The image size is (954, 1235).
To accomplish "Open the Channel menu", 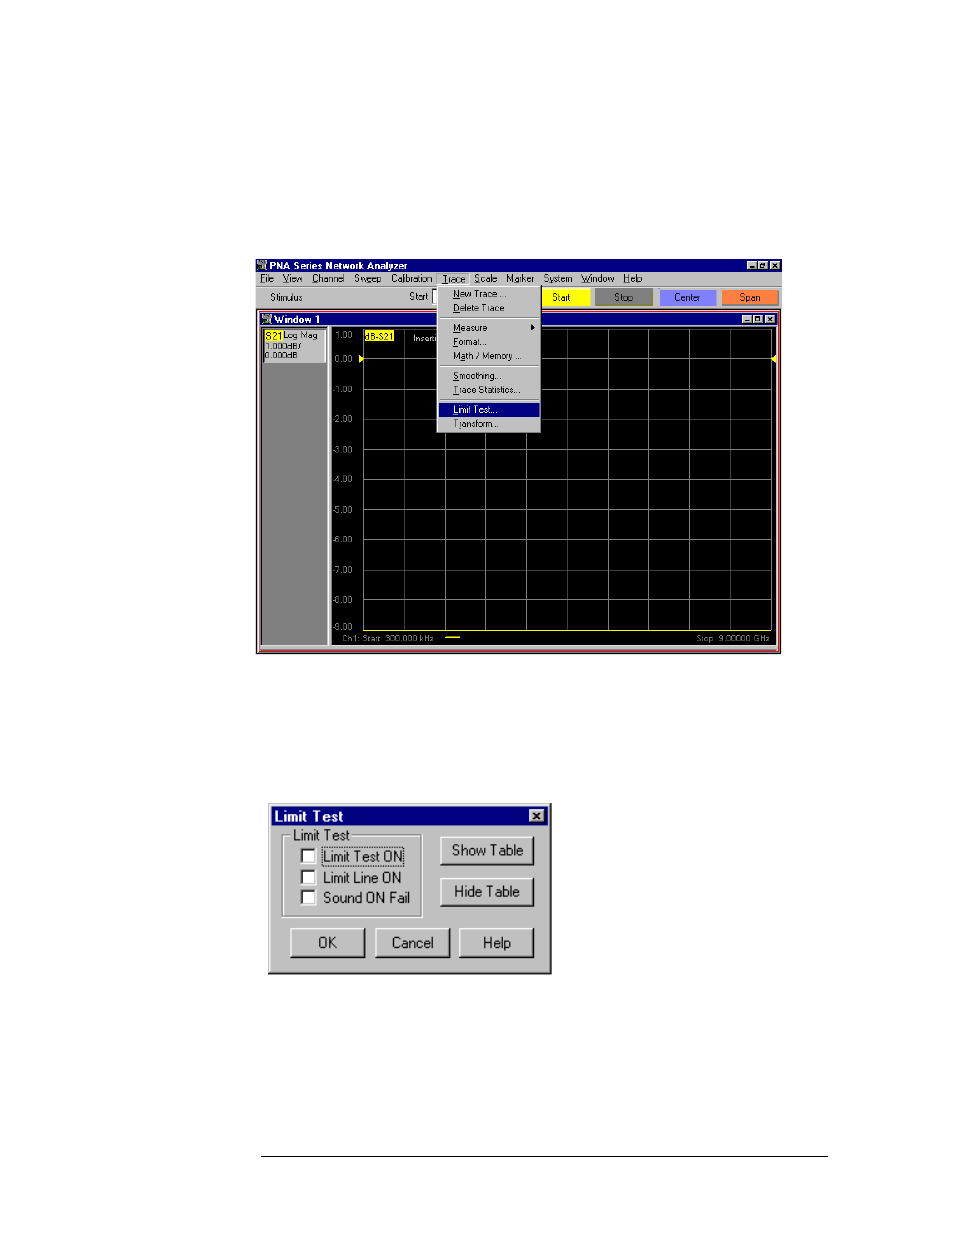I will click(328, 279).
